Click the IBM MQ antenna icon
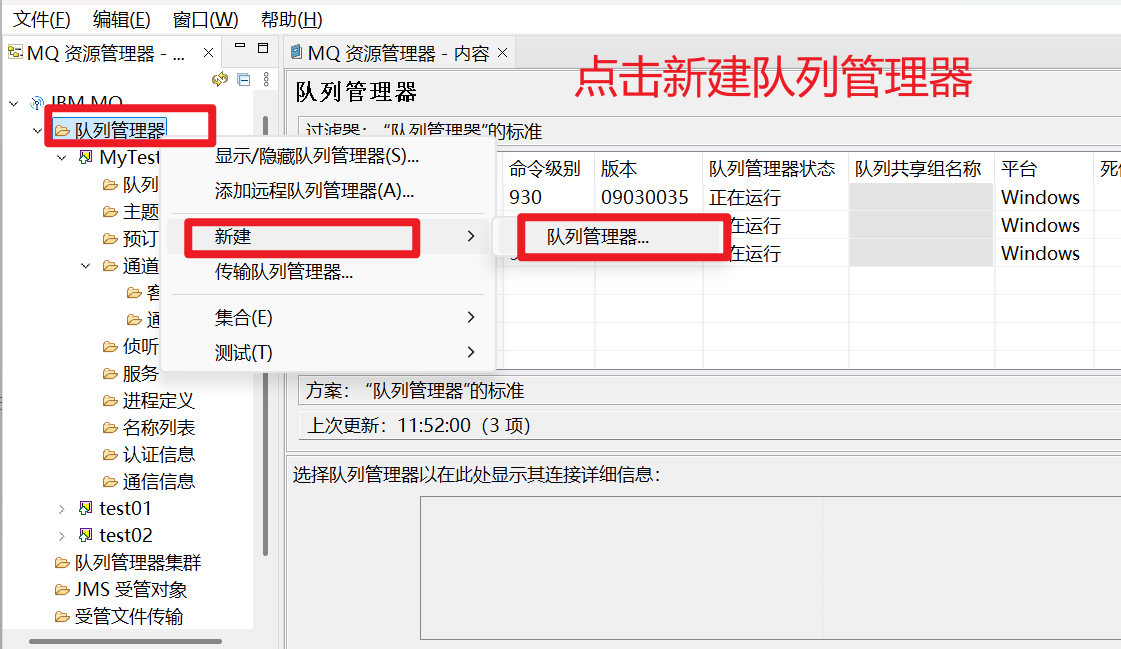 (x=36, y=103)
